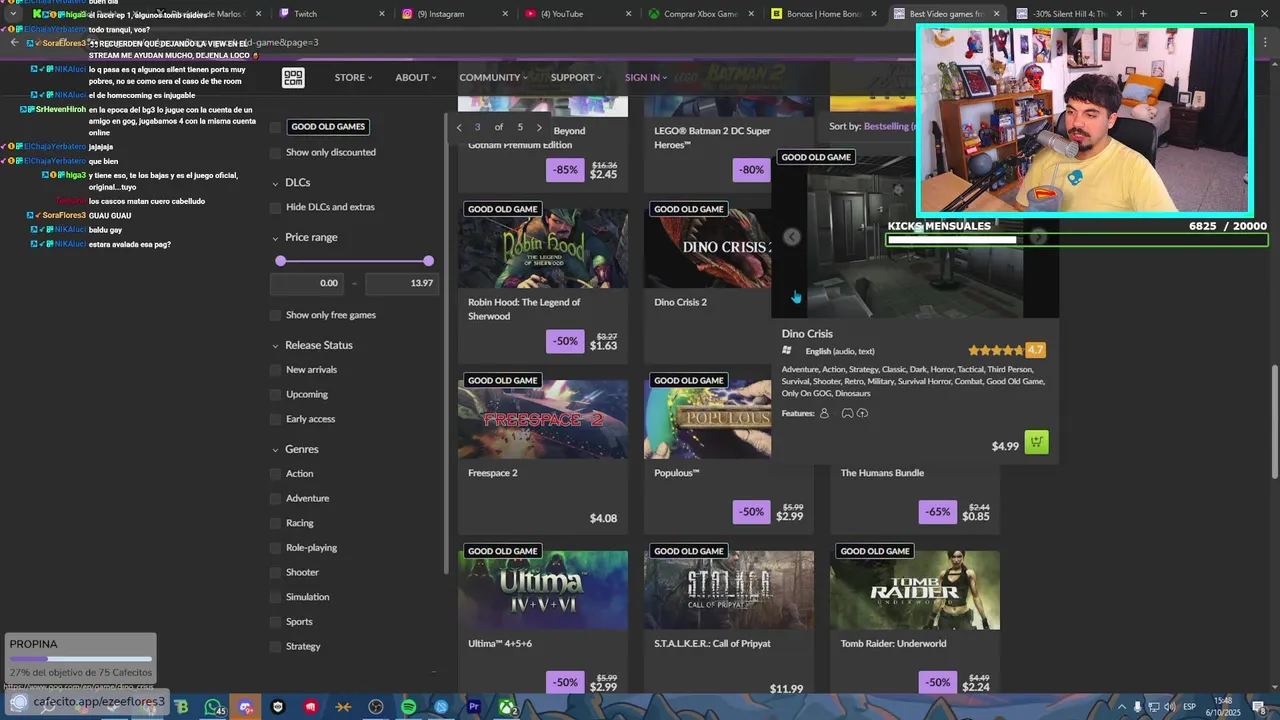Collapse the Release Status section

pos(312,345)
